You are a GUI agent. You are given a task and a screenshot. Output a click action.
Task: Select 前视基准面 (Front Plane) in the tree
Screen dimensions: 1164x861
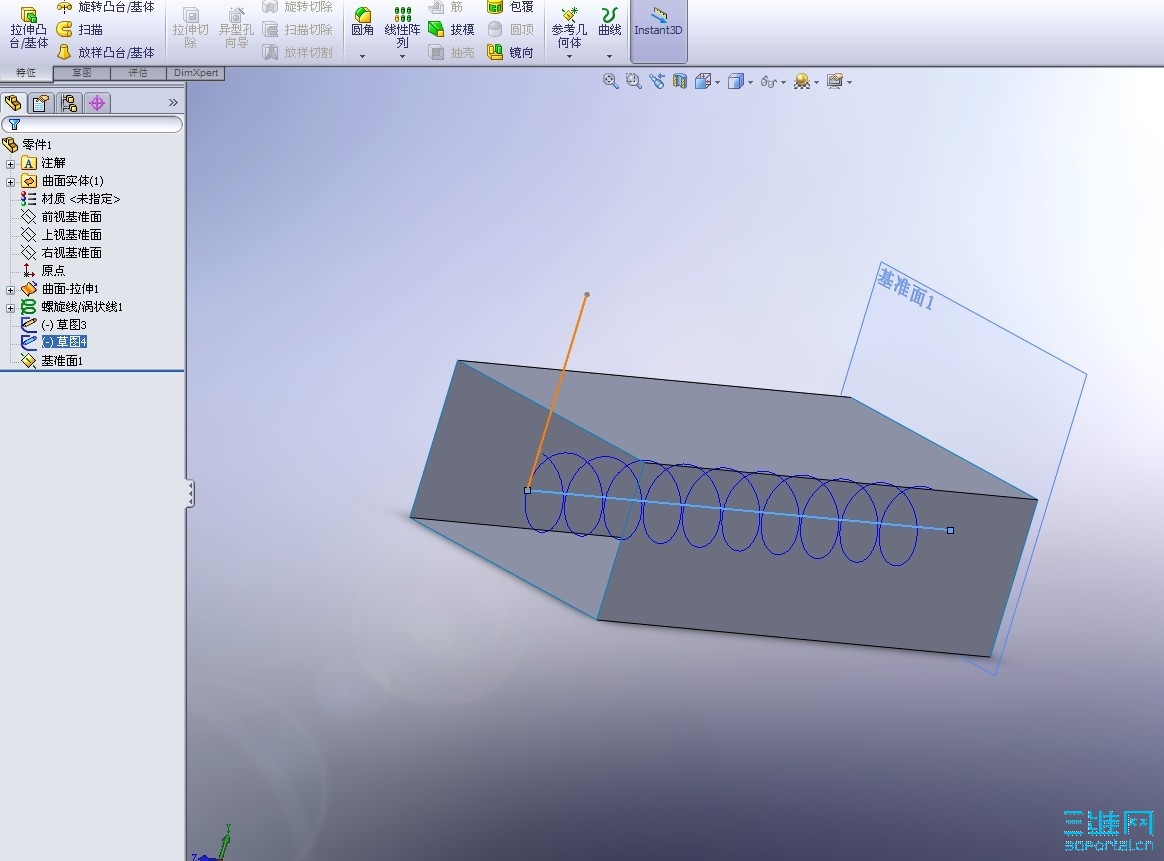pos(62,217)
